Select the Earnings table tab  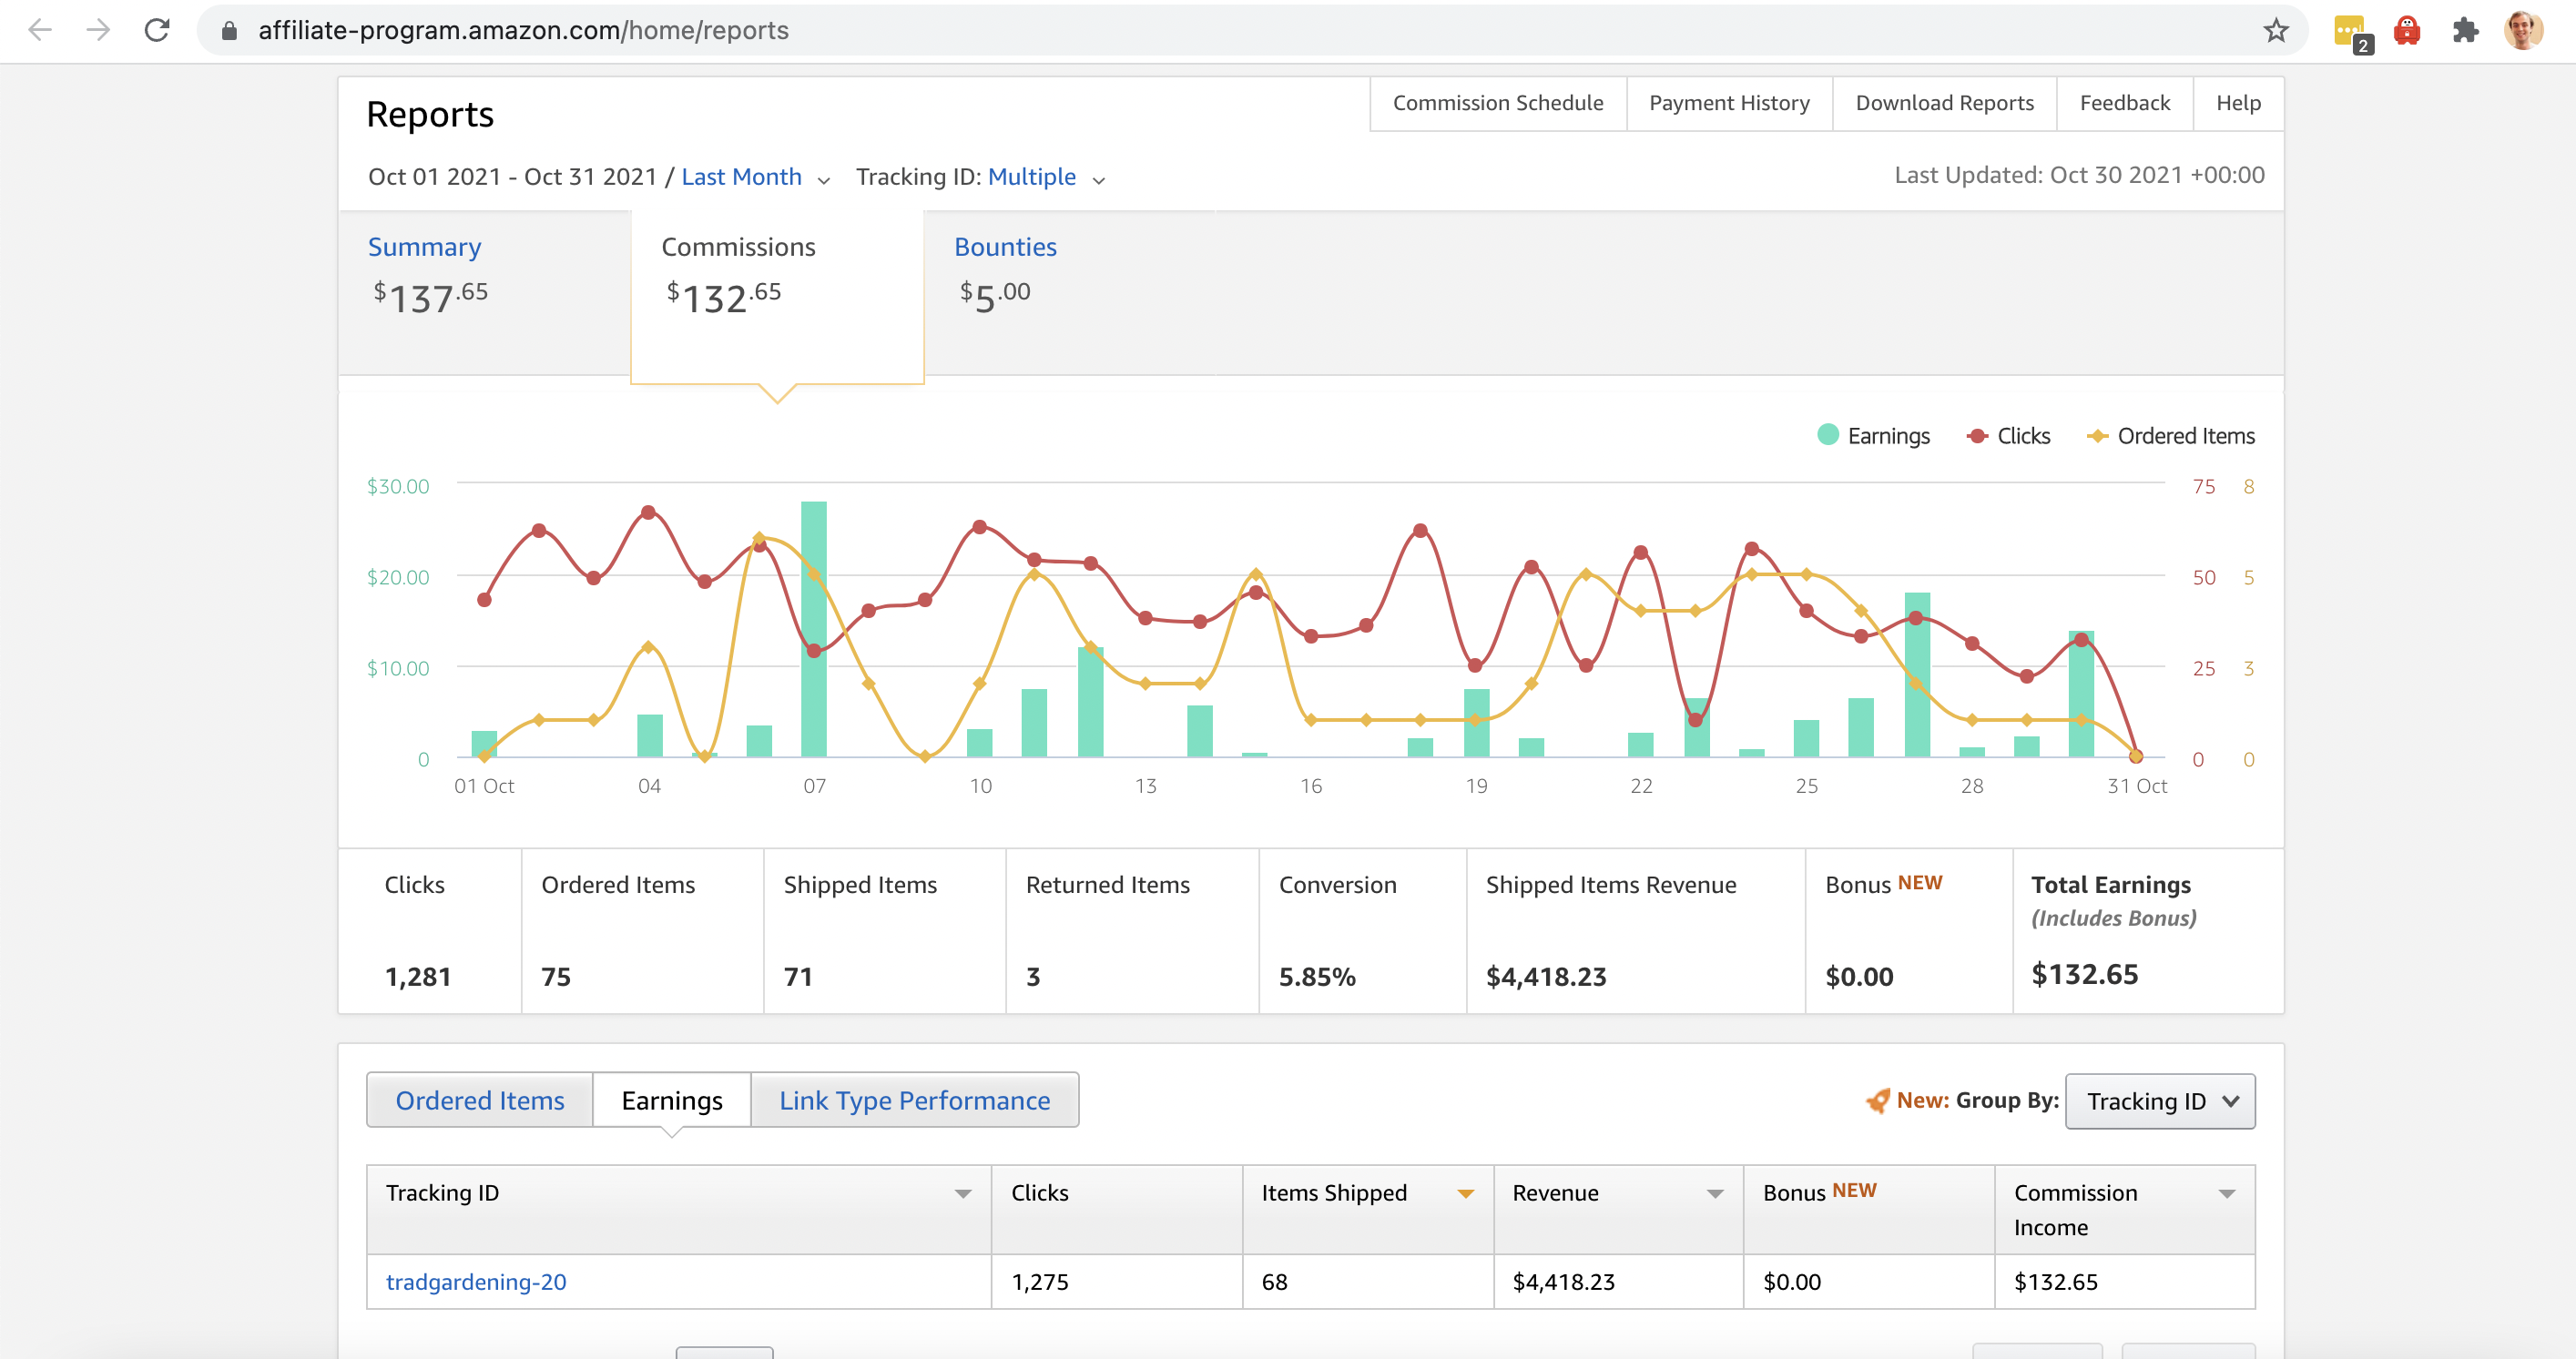click(672, 1100)
